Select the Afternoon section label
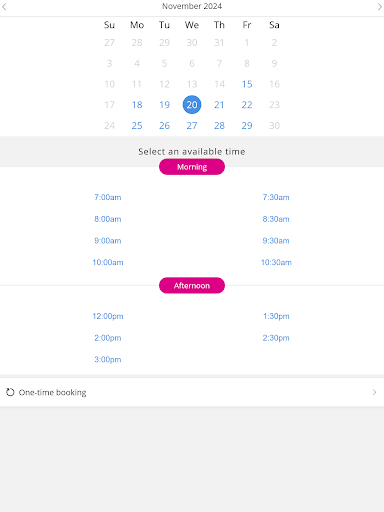384x512 pixels. tap(192, 285)
